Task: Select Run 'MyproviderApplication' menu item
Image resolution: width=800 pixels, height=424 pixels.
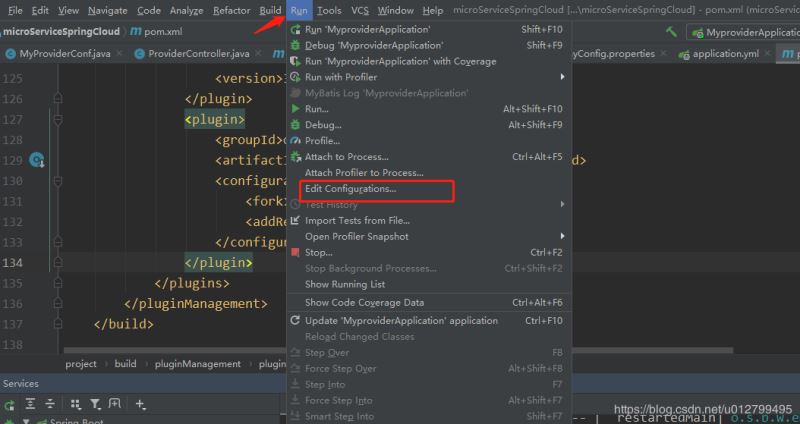Action: [x=429, y=30]
